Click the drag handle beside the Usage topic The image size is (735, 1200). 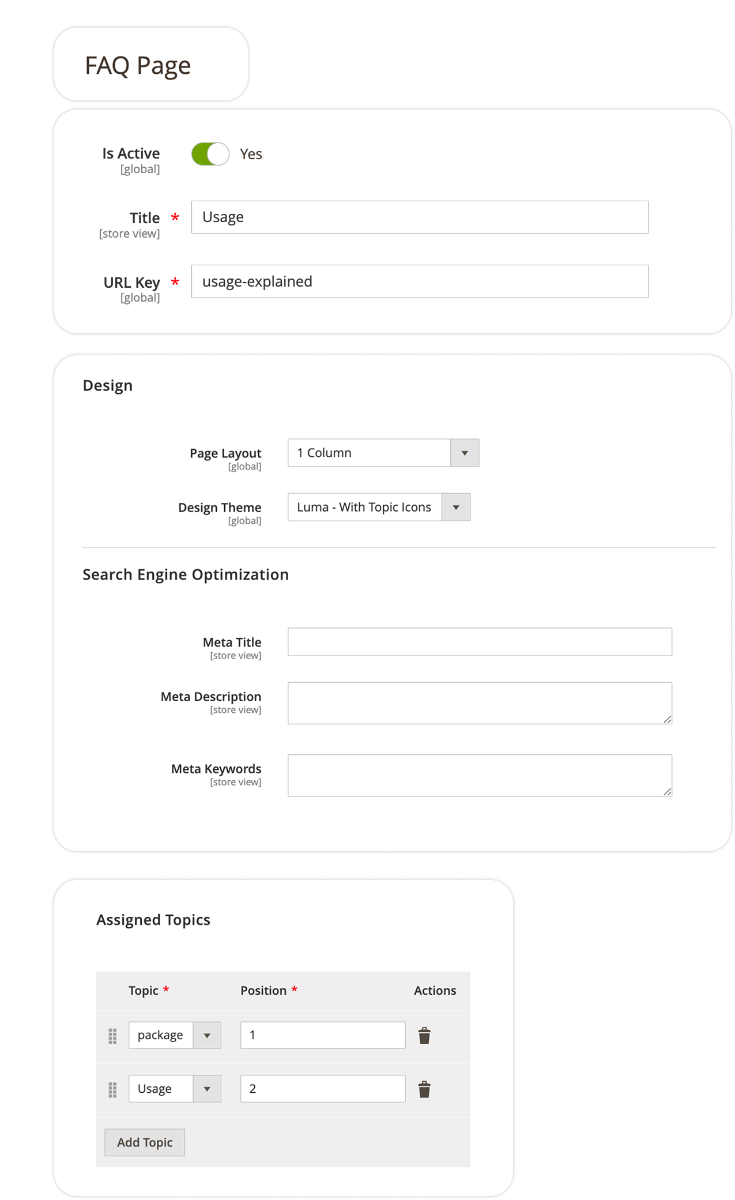112,1088
